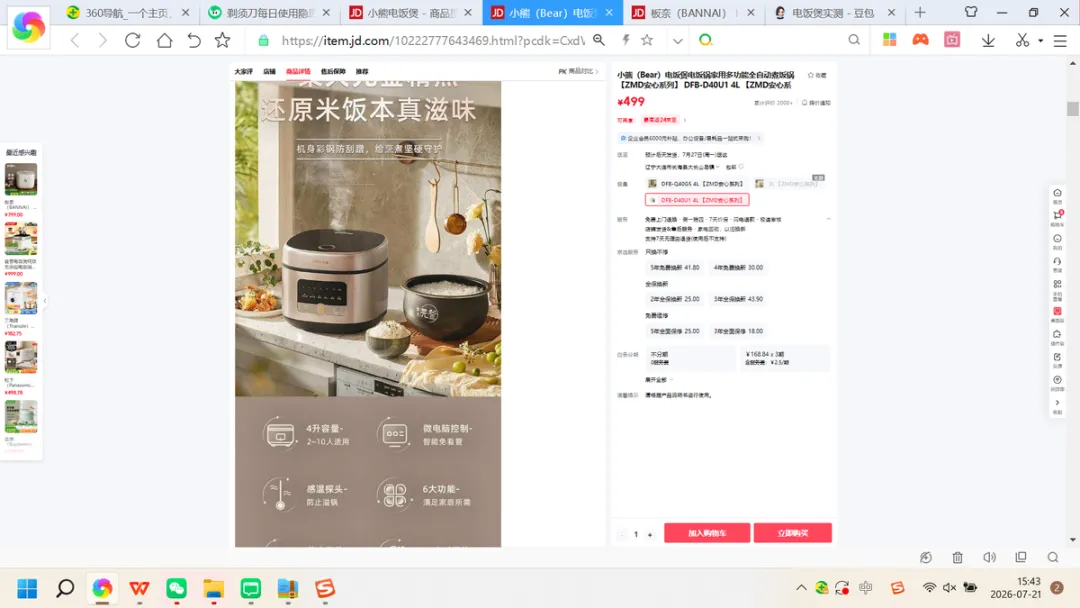1080x608 pixels.
Task: Open PK 商品对比 link
Action: point(578,72)
